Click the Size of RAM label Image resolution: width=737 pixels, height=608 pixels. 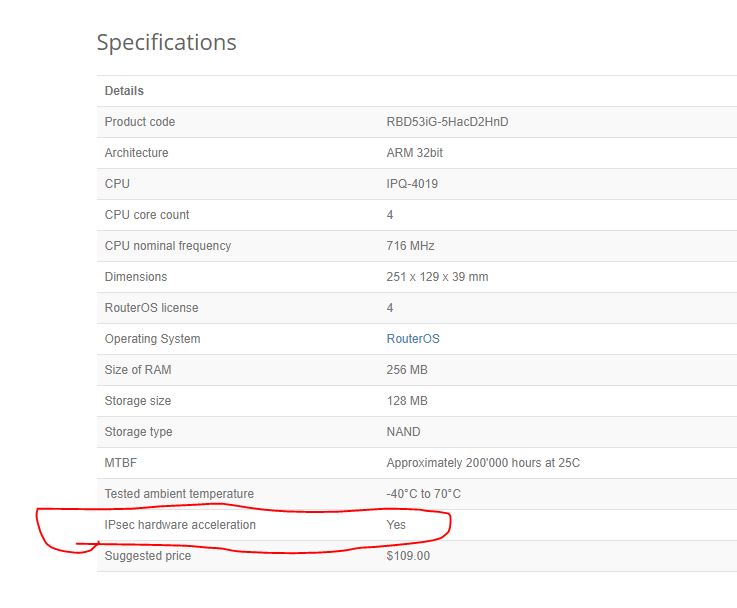[x=138, y=370]
